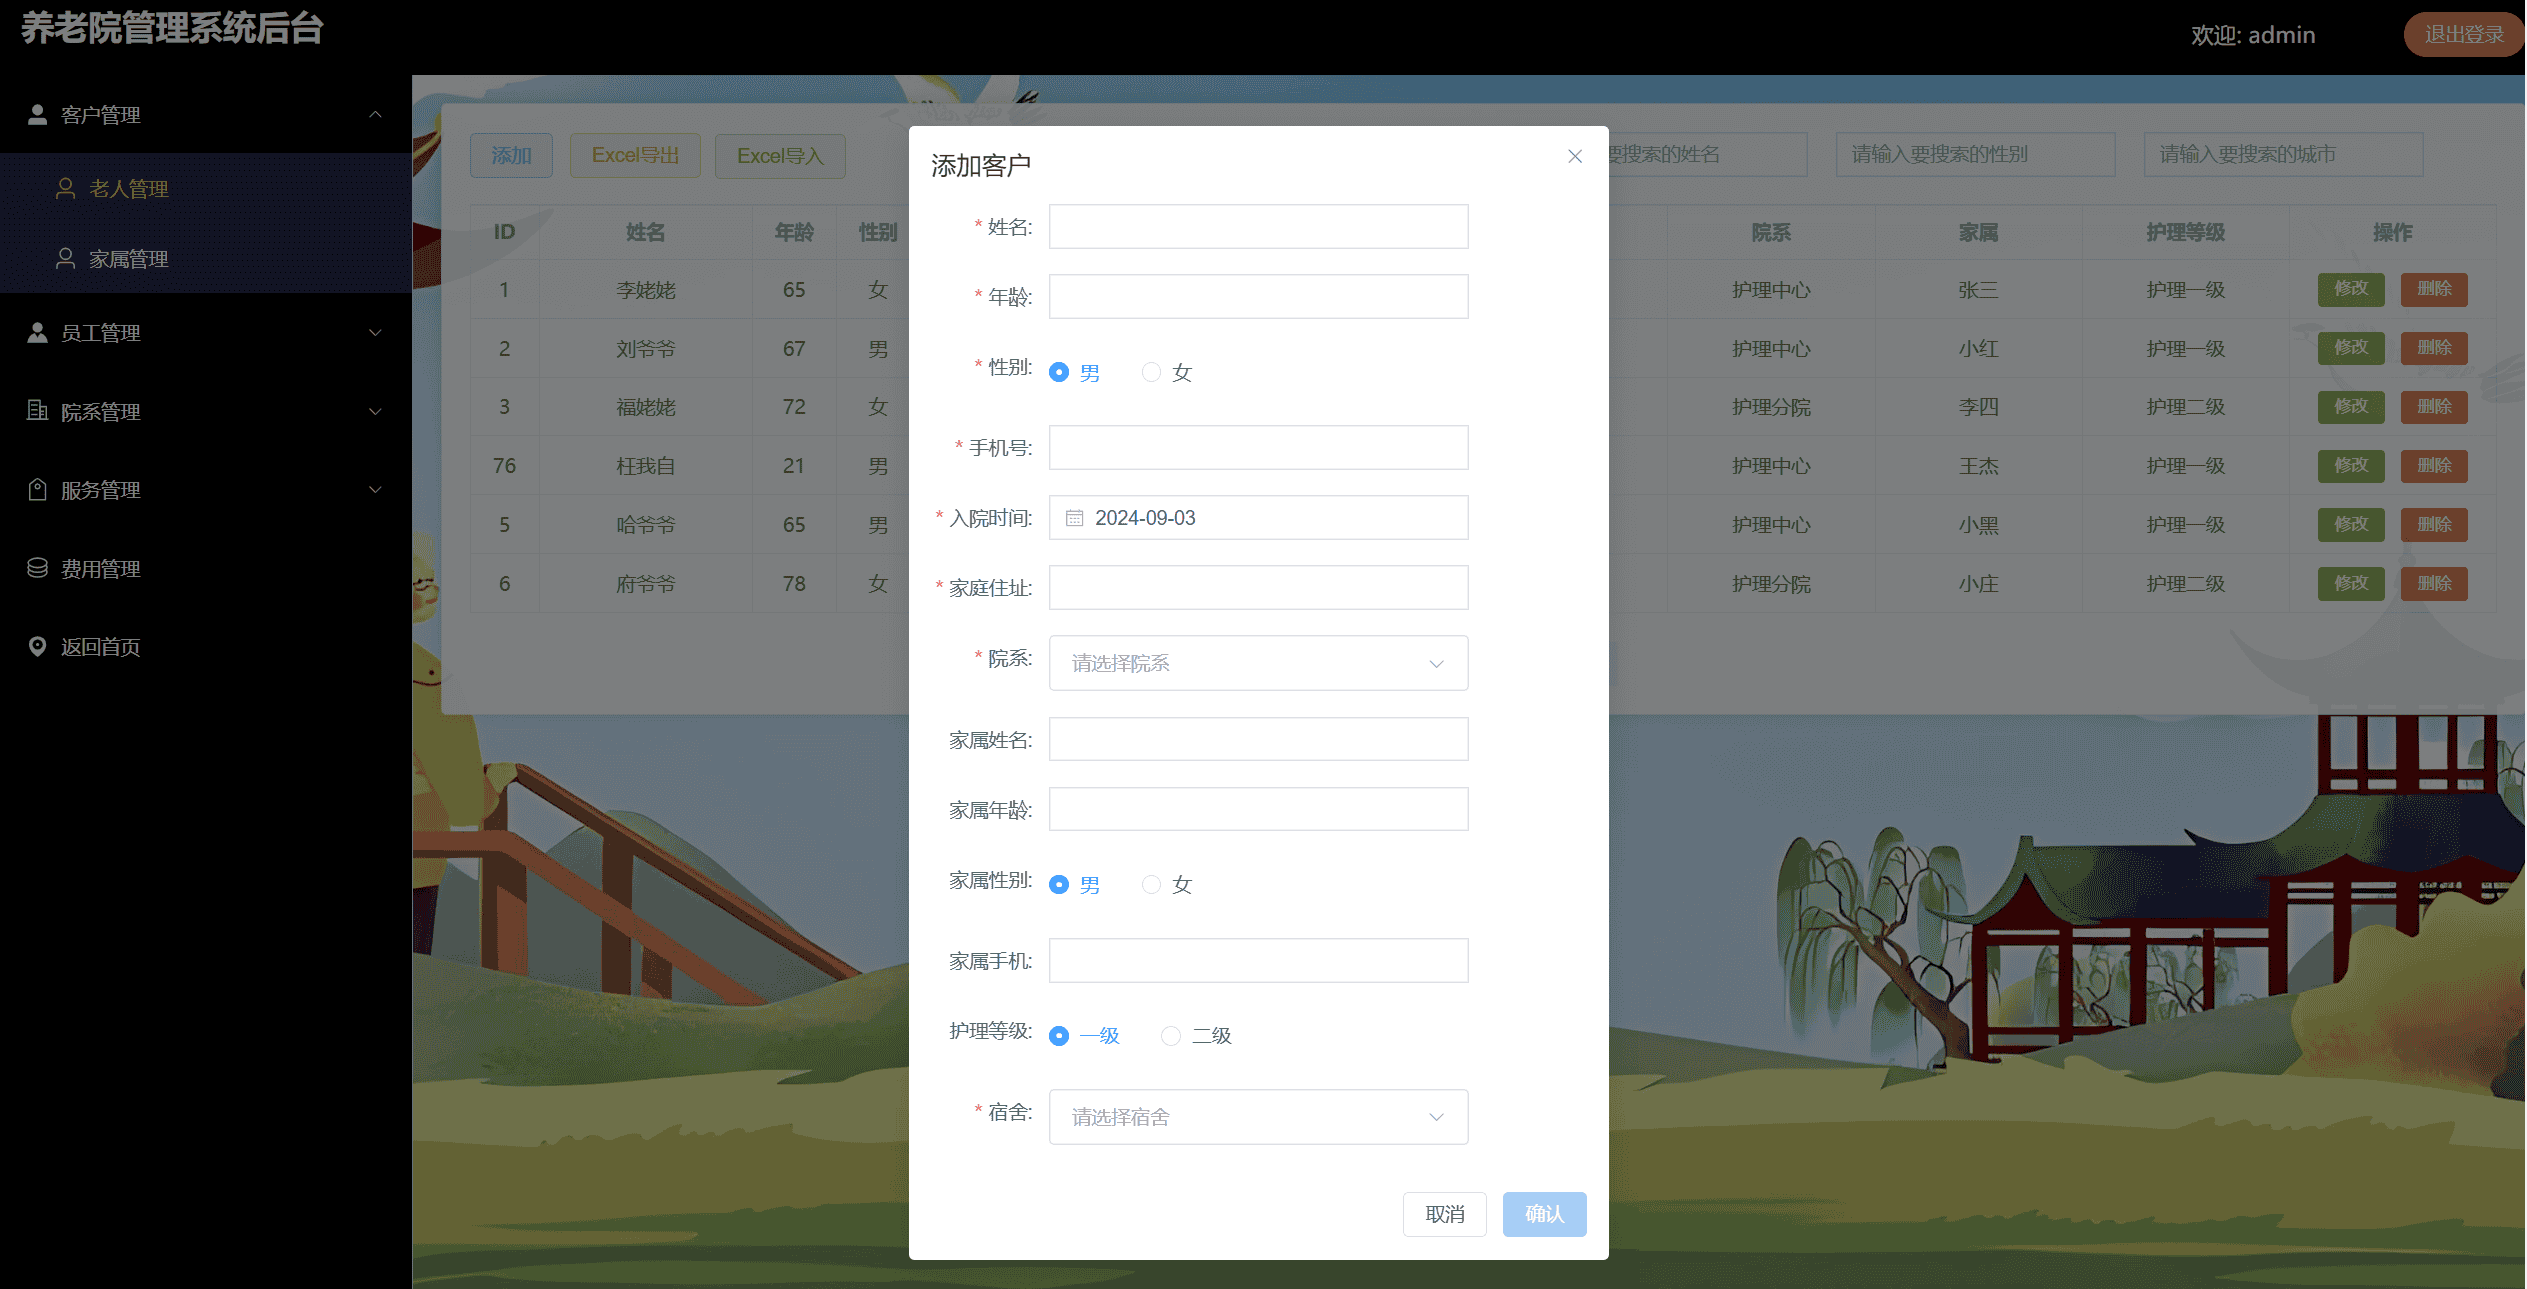
Task: Click the 院系管理 building icon
Action: click(x=37, y=411)
